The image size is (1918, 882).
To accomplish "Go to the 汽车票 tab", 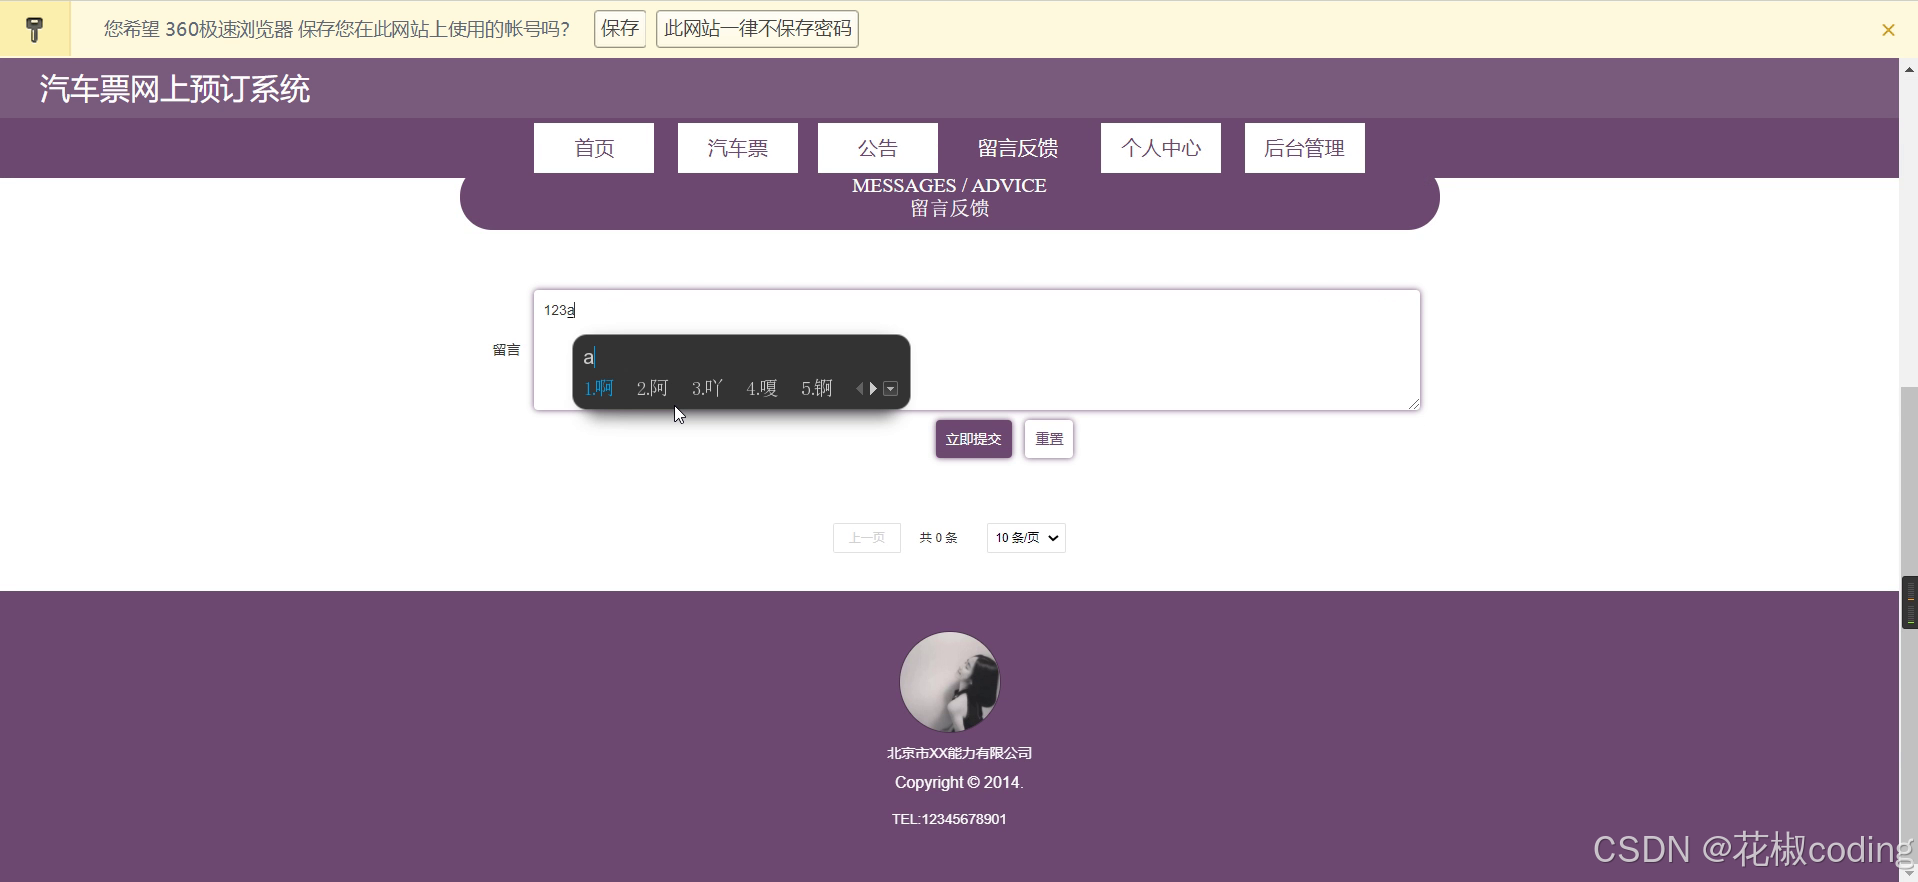I will click(x=738, y=148).
